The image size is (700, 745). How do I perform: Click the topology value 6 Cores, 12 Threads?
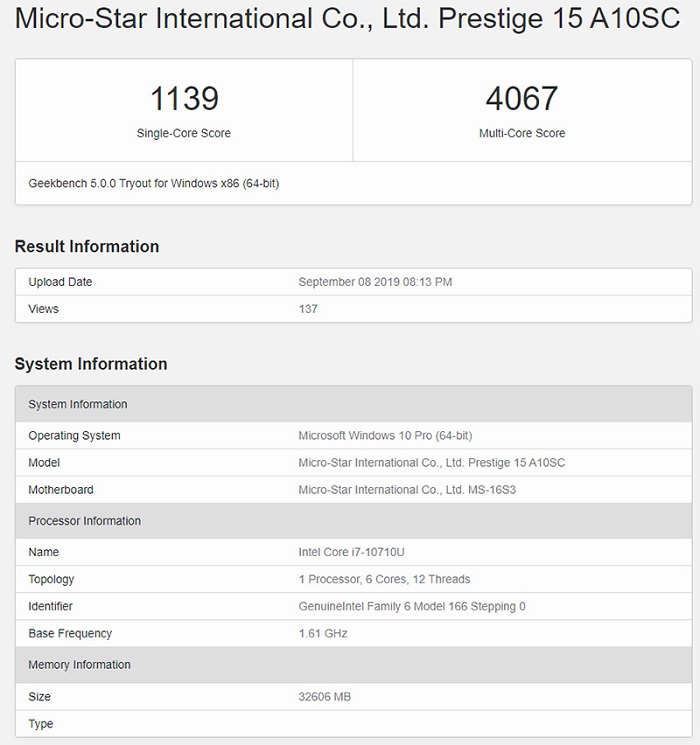pos(384,579)
